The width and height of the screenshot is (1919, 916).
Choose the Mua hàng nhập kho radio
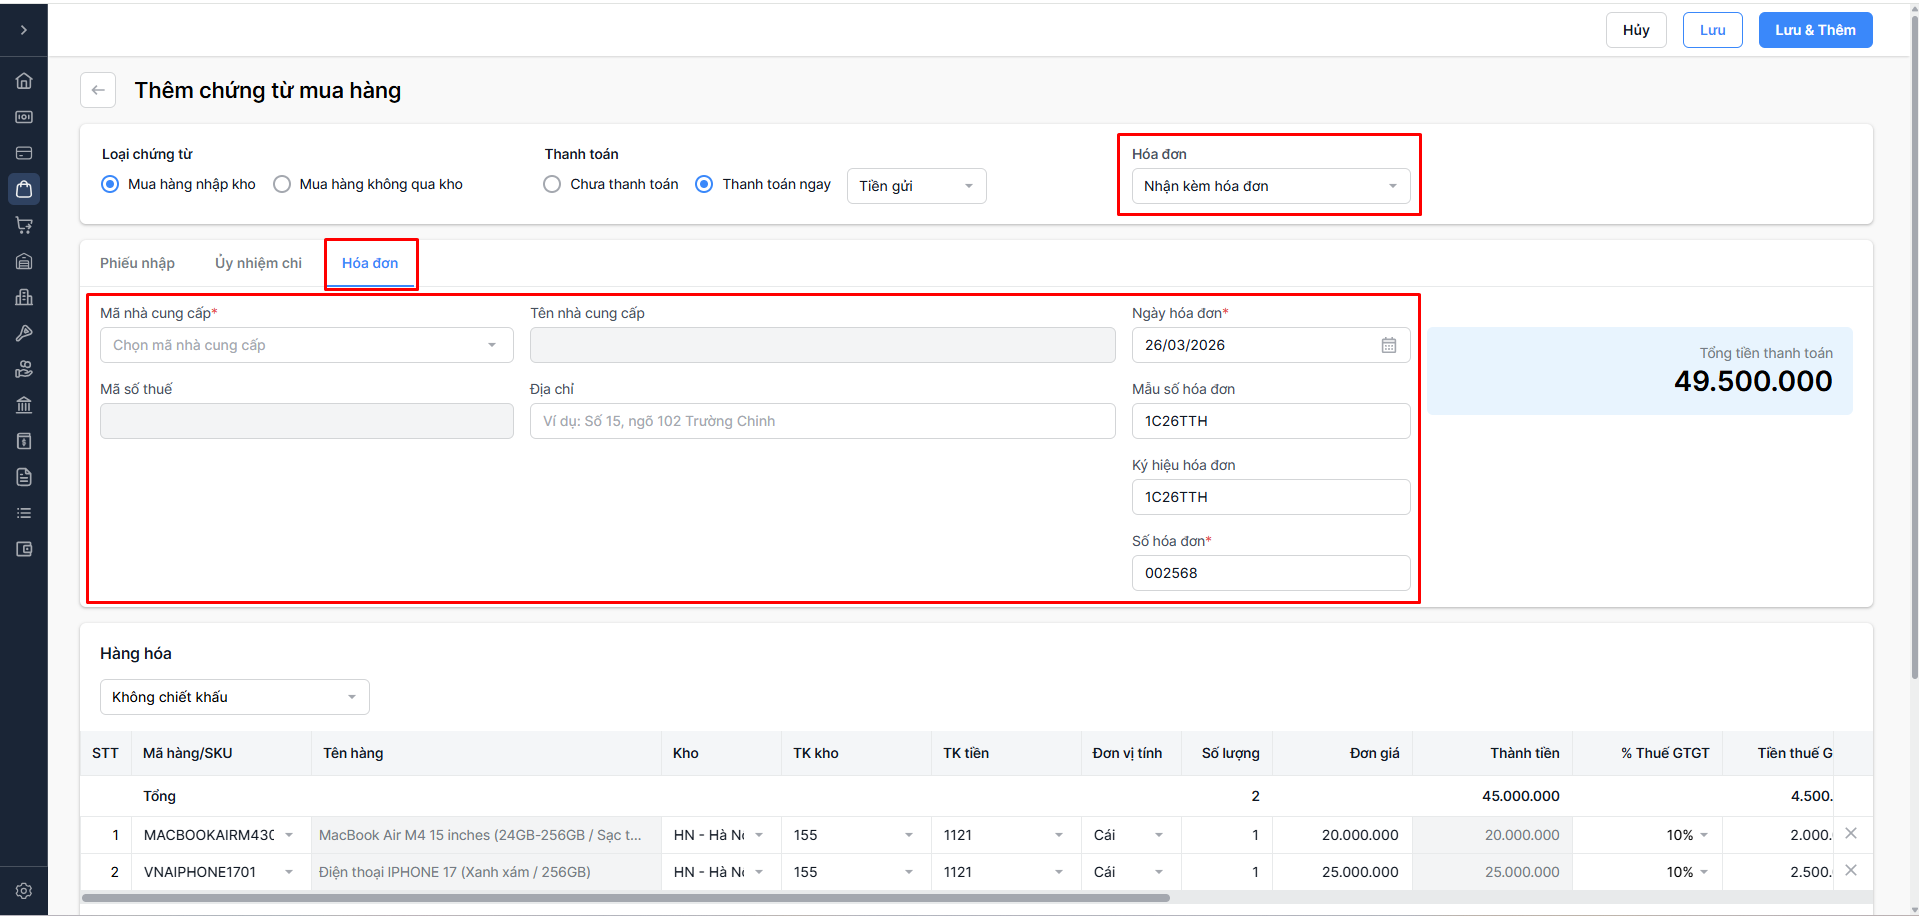(110, 184)
